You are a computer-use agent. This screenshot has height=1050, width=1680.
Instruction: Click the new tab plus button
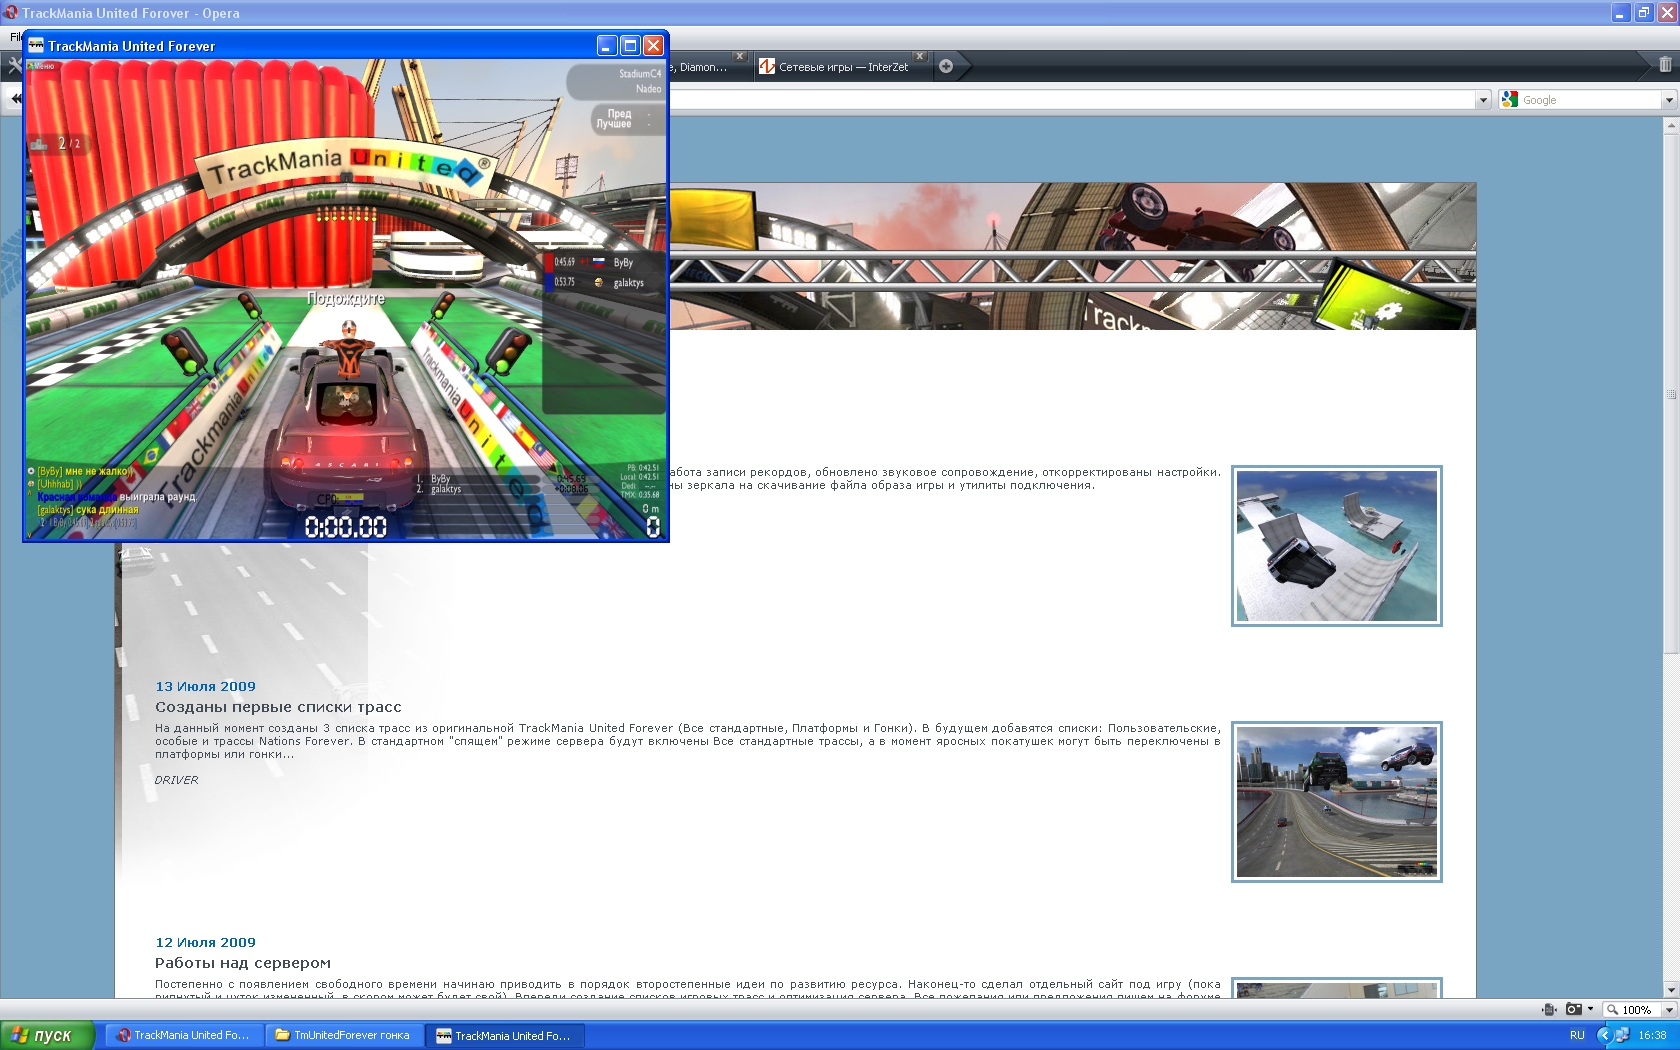946,66
